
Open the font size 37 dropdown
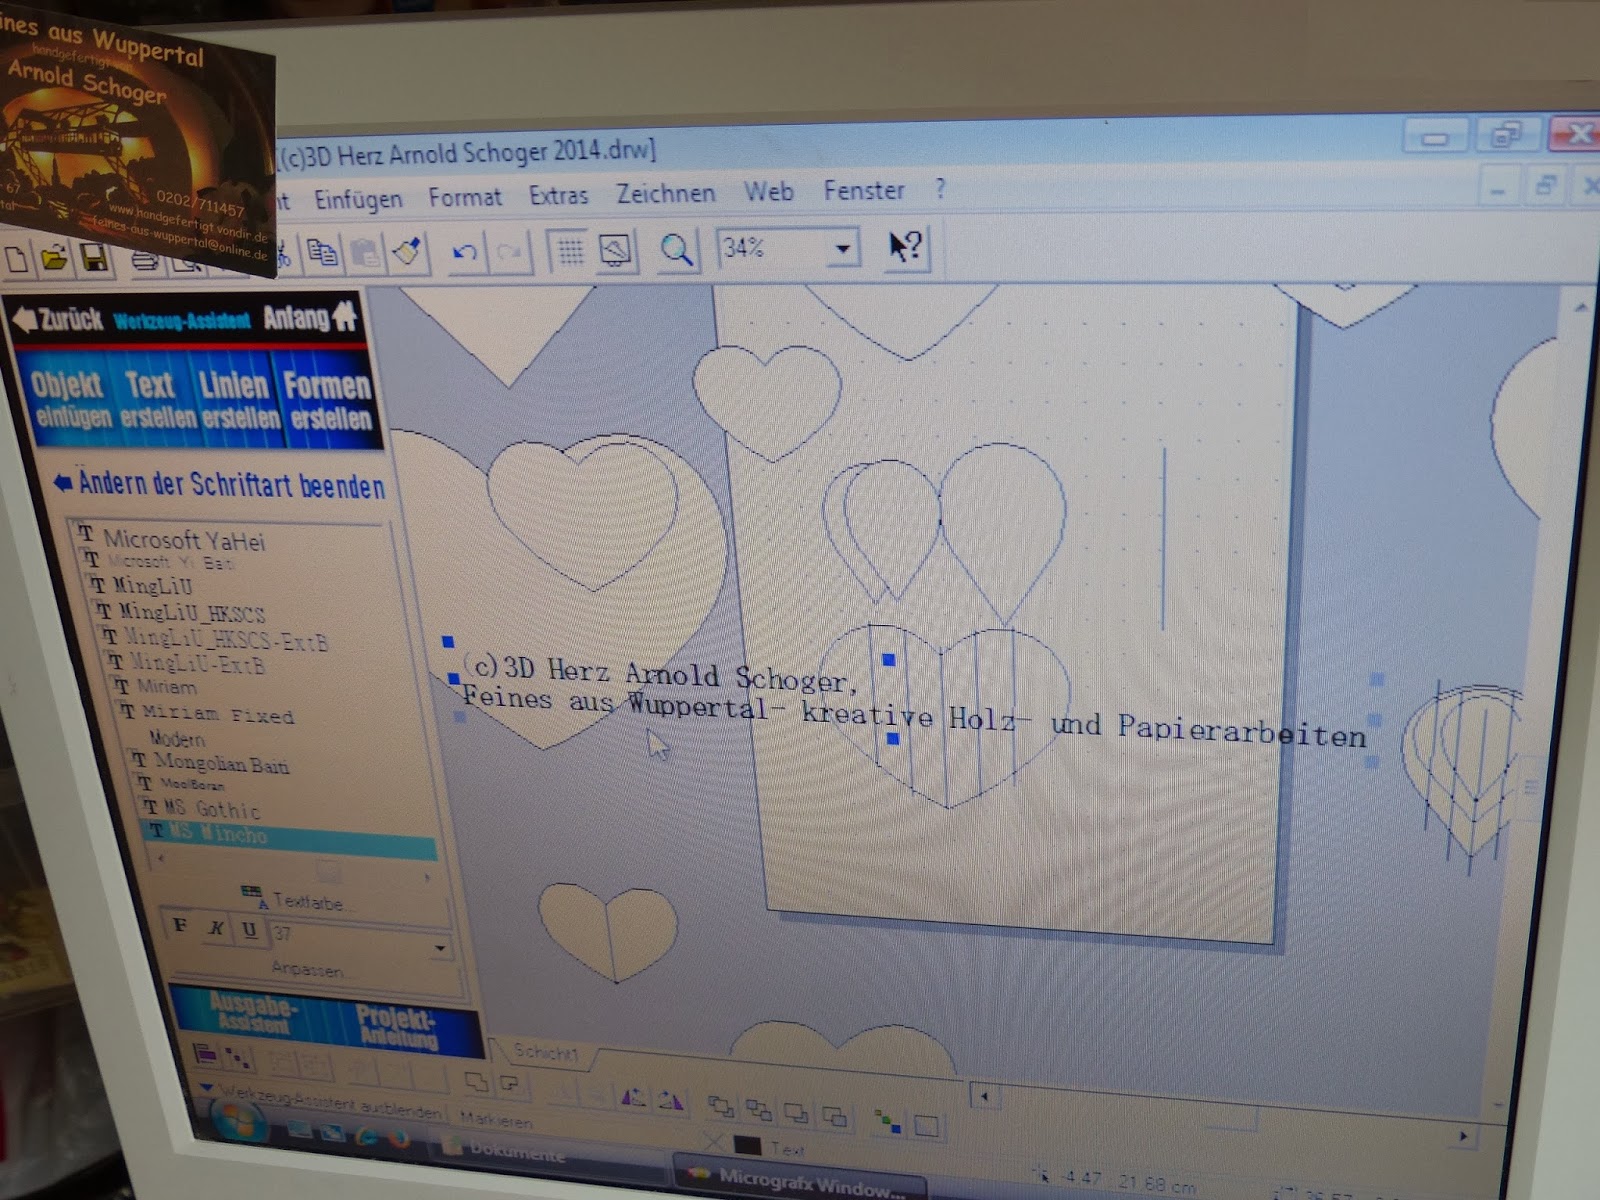click(x=440, y=948)
